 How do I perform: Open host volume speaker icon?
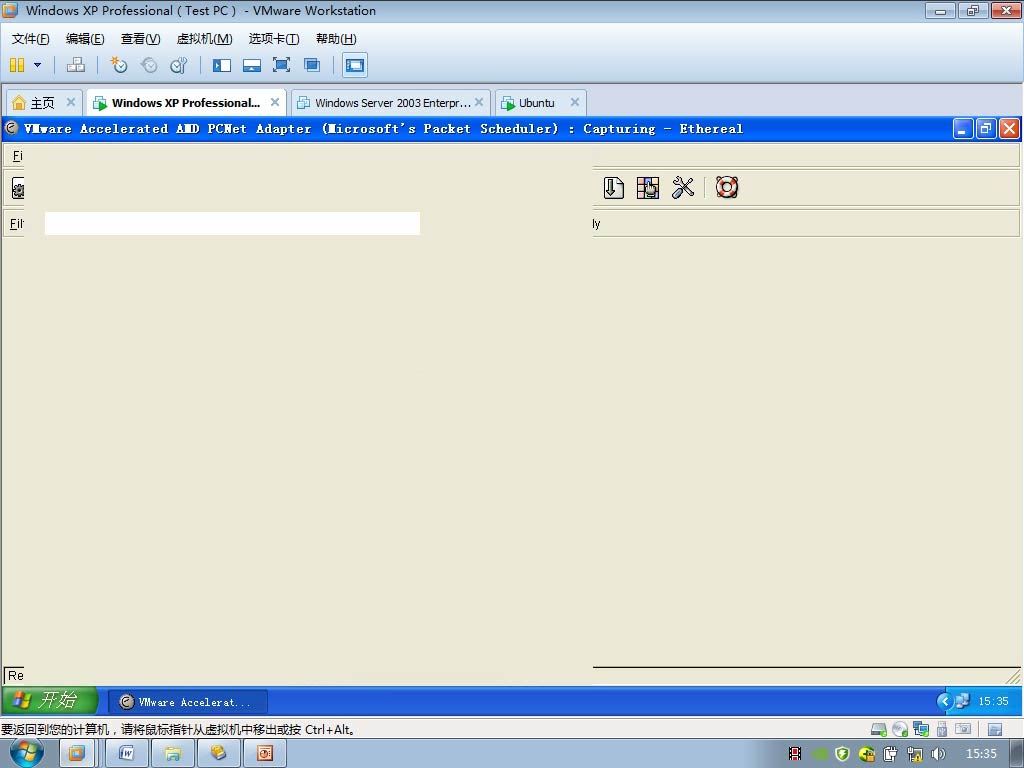coord(938,754)
